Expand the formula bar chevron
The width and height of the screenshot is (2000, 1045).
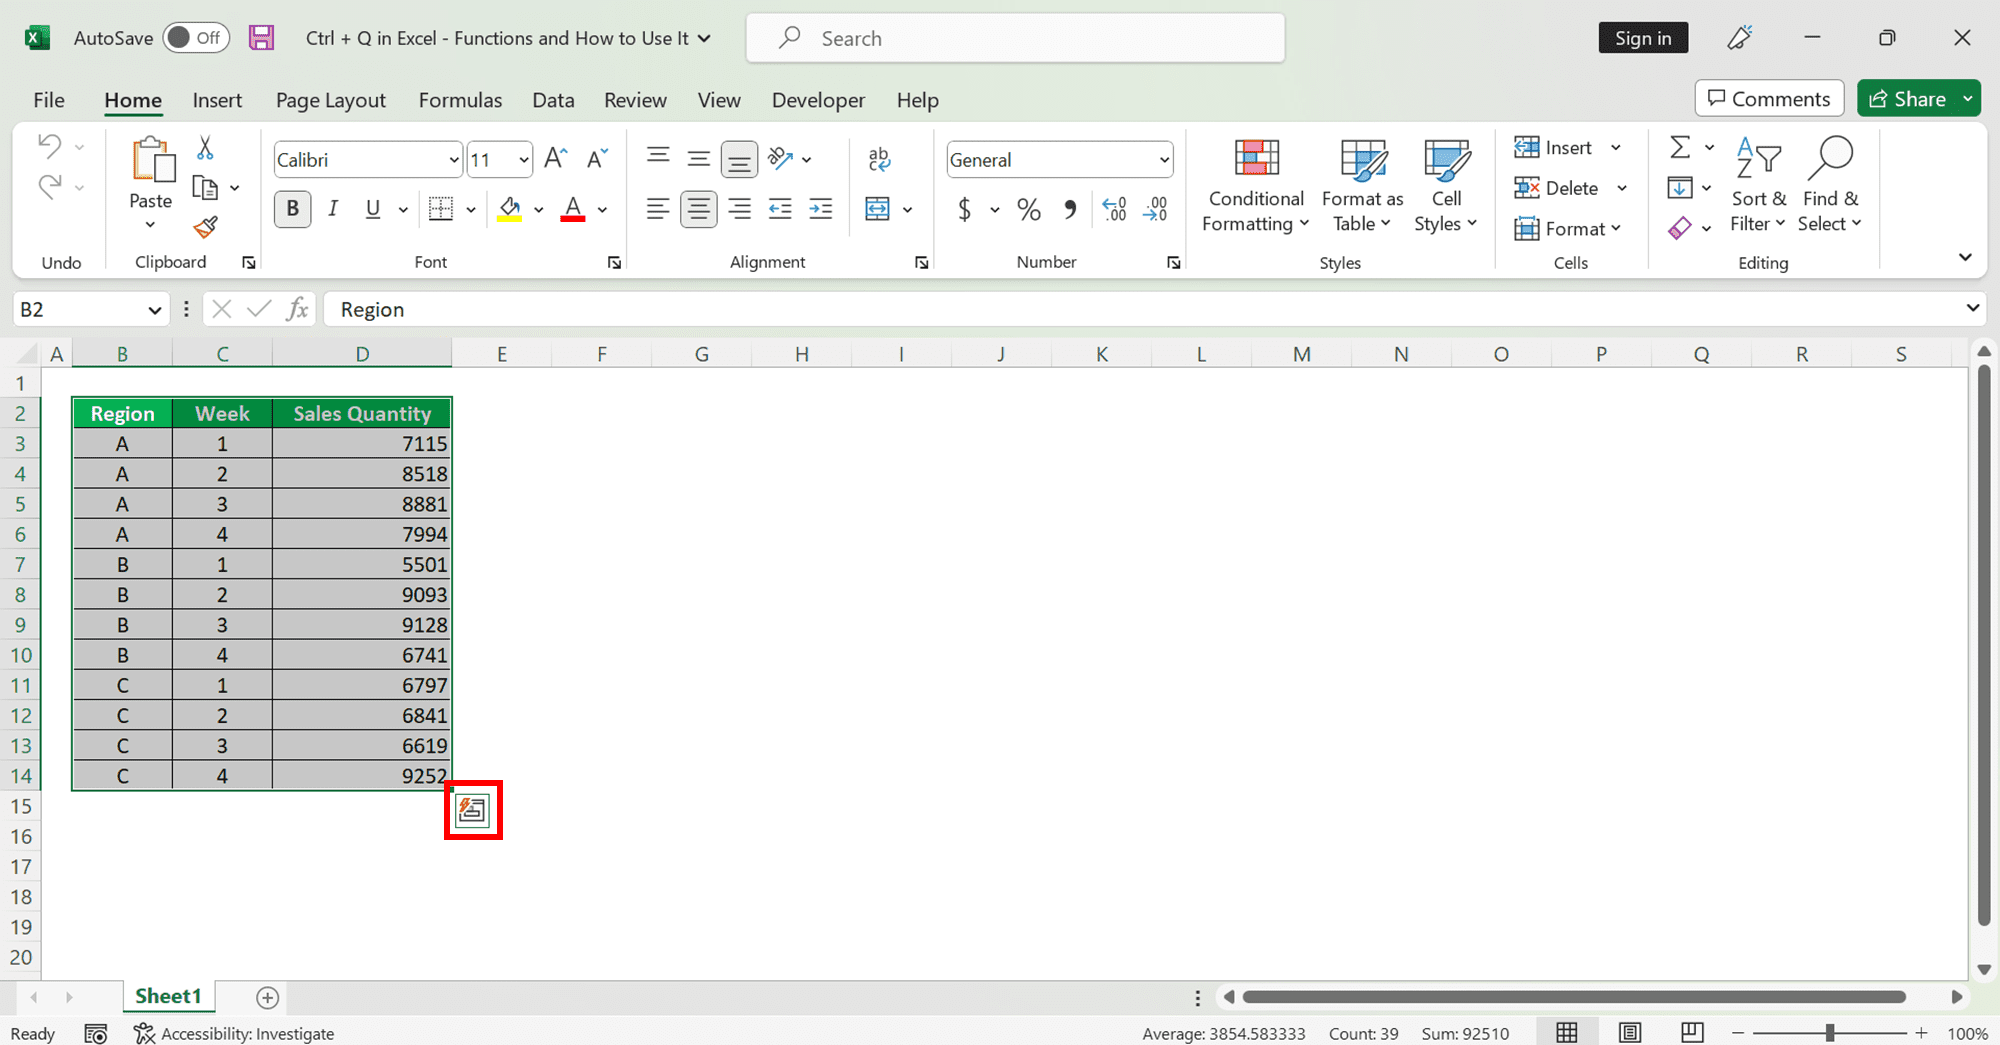click(x=1972, y=308)
